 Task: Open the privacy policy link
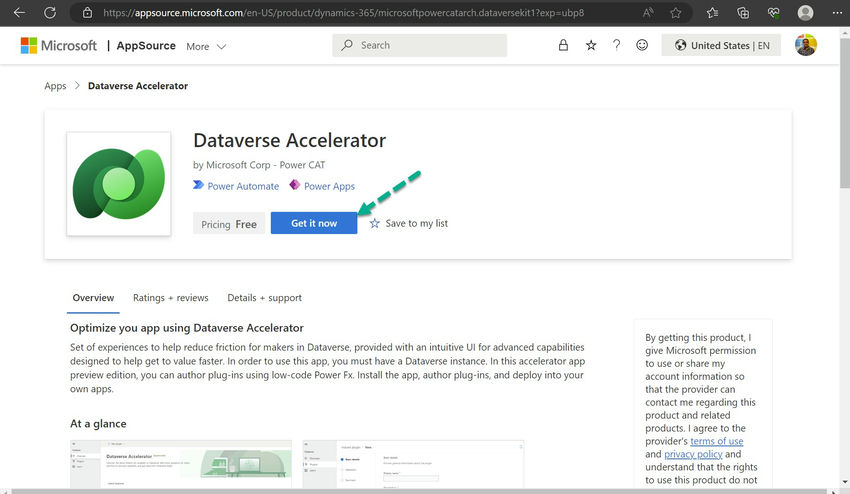(x=693, y=454)
